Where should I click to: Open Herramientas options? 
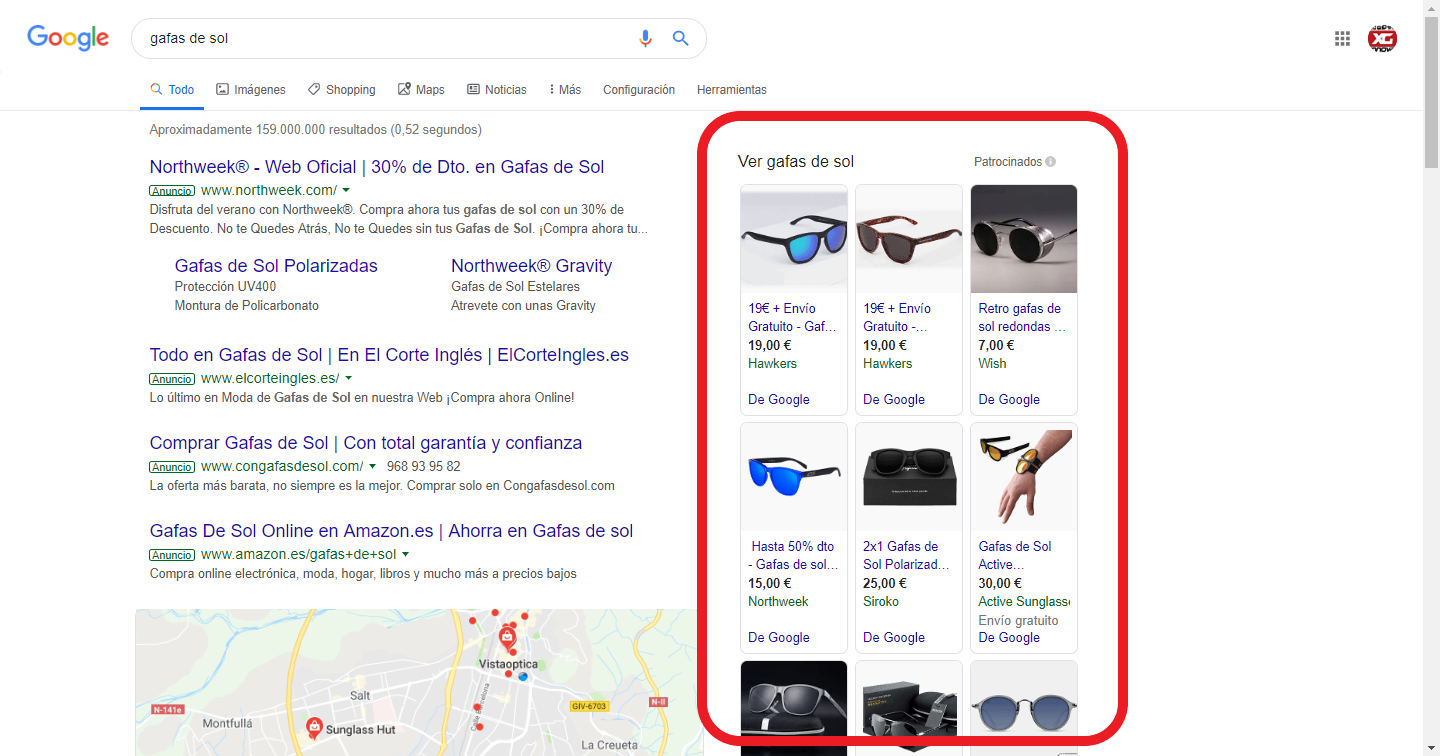[732, 90]
